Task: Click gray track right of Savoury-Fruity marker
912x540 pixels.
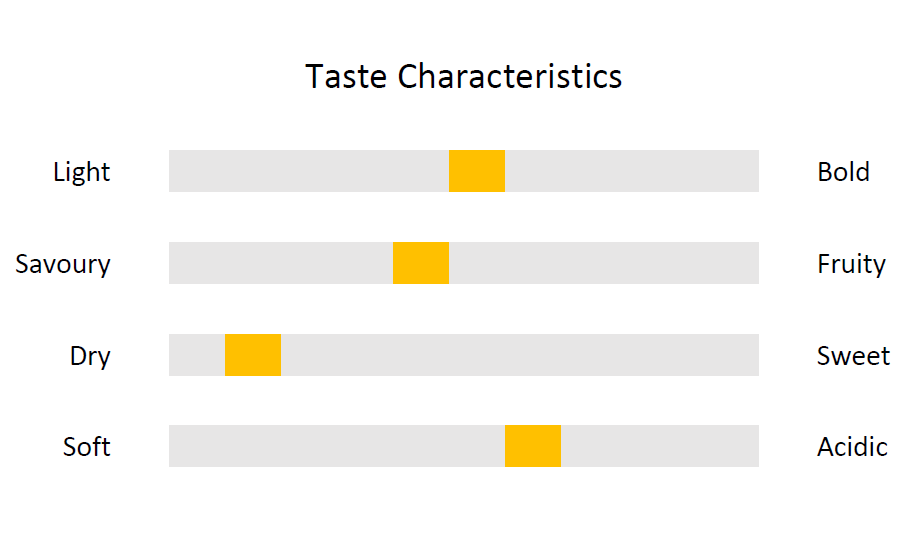Action: [604, 263]
